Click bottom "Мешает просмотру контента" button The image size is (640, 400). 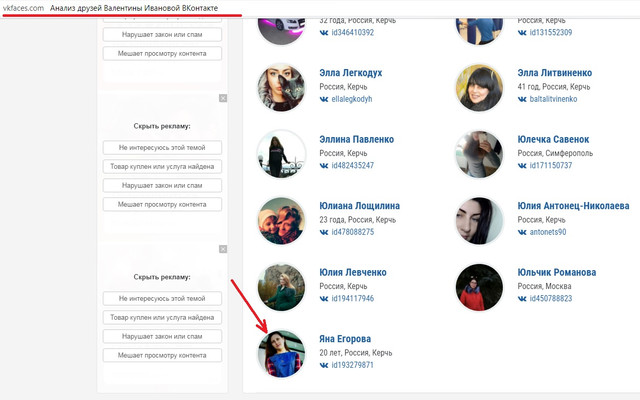point(162,355)
